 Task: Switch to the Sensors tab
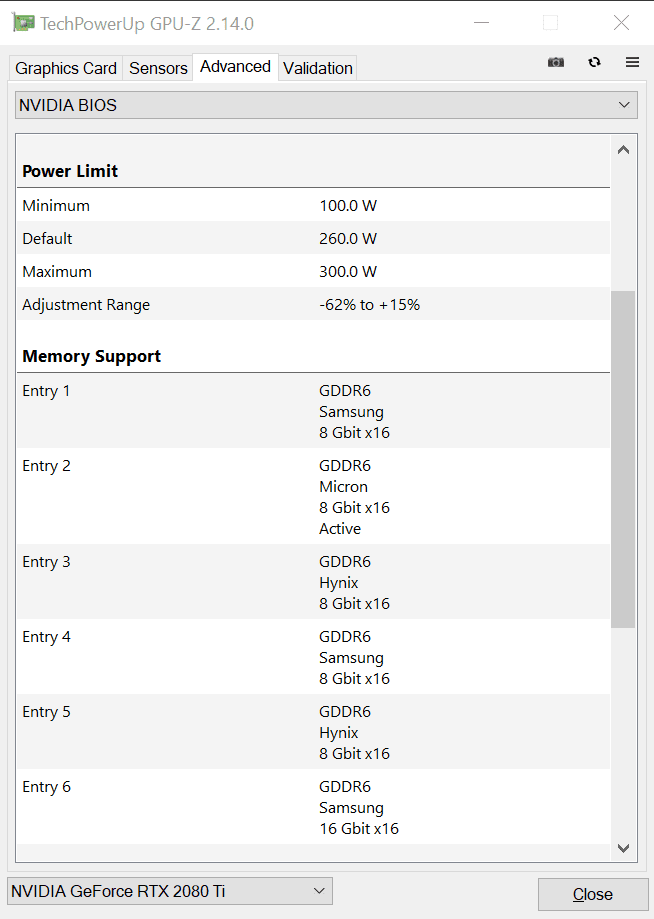click(x=158, y=68)
